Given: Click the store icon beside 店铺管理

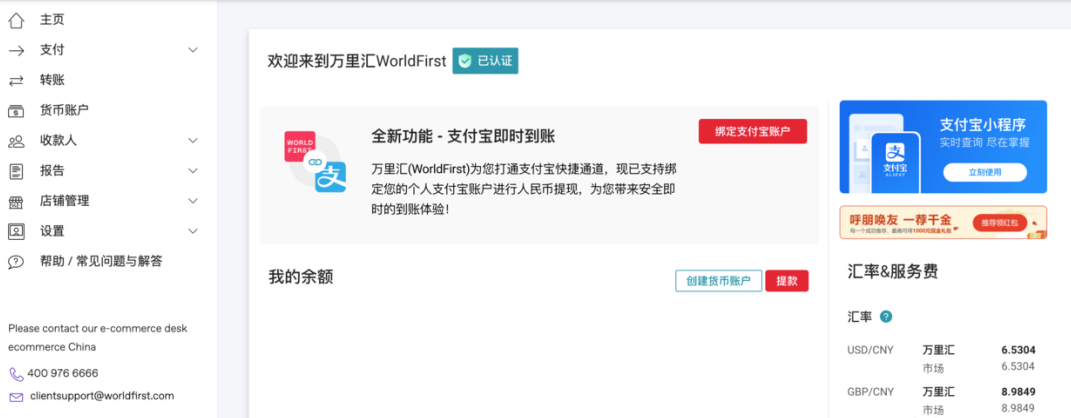Looking at the screenshot, I should (16, 201).
